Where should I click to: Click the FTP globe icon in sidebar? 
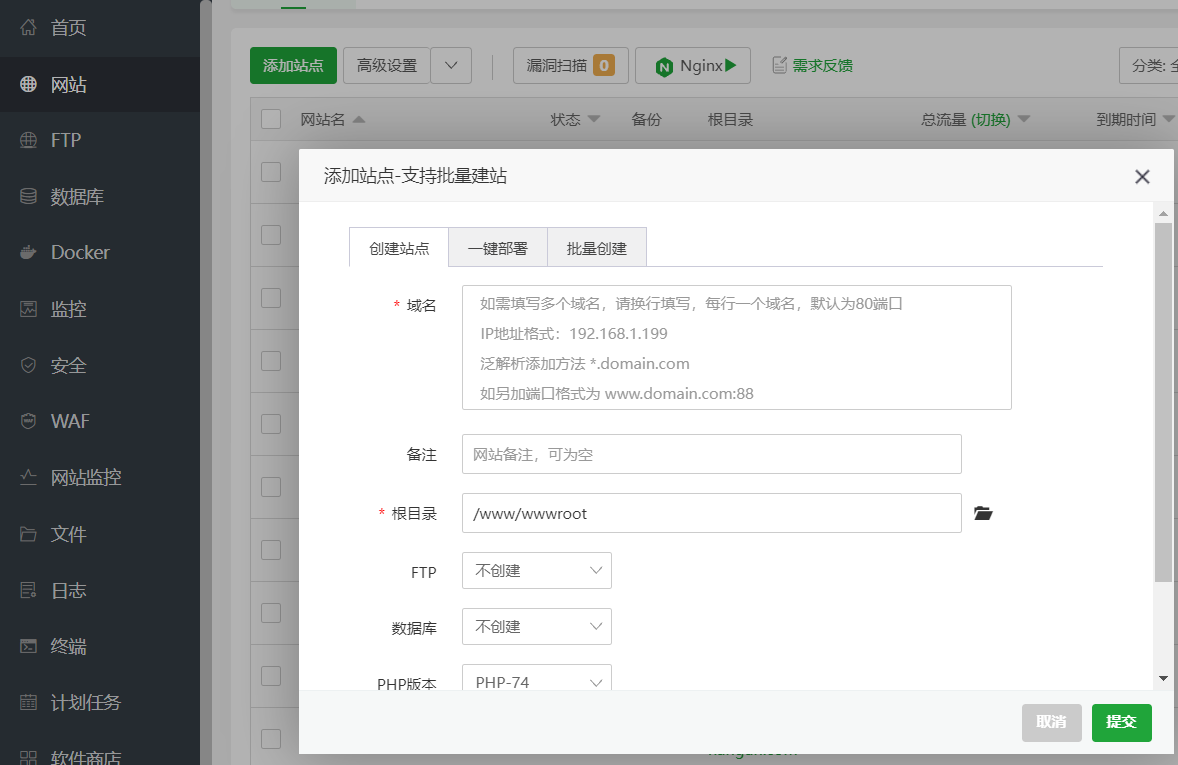click(x=29, y=141)
